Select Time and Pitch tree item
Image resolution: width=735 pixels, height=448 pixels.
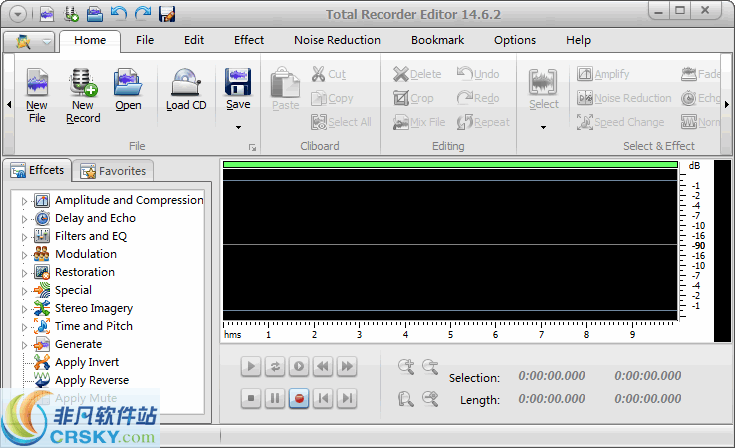(x=94, y=326)
